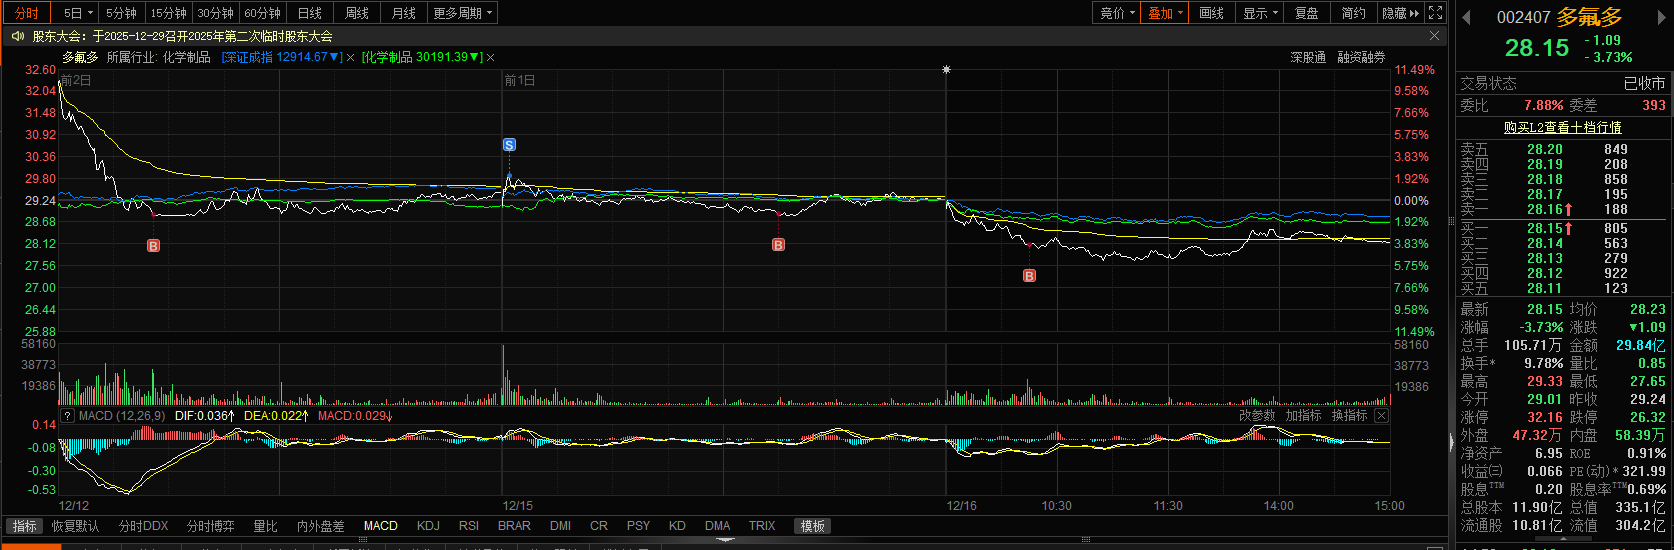Switch to the 日线 daily chart tab
The image size is (1674, 550).
310,13
